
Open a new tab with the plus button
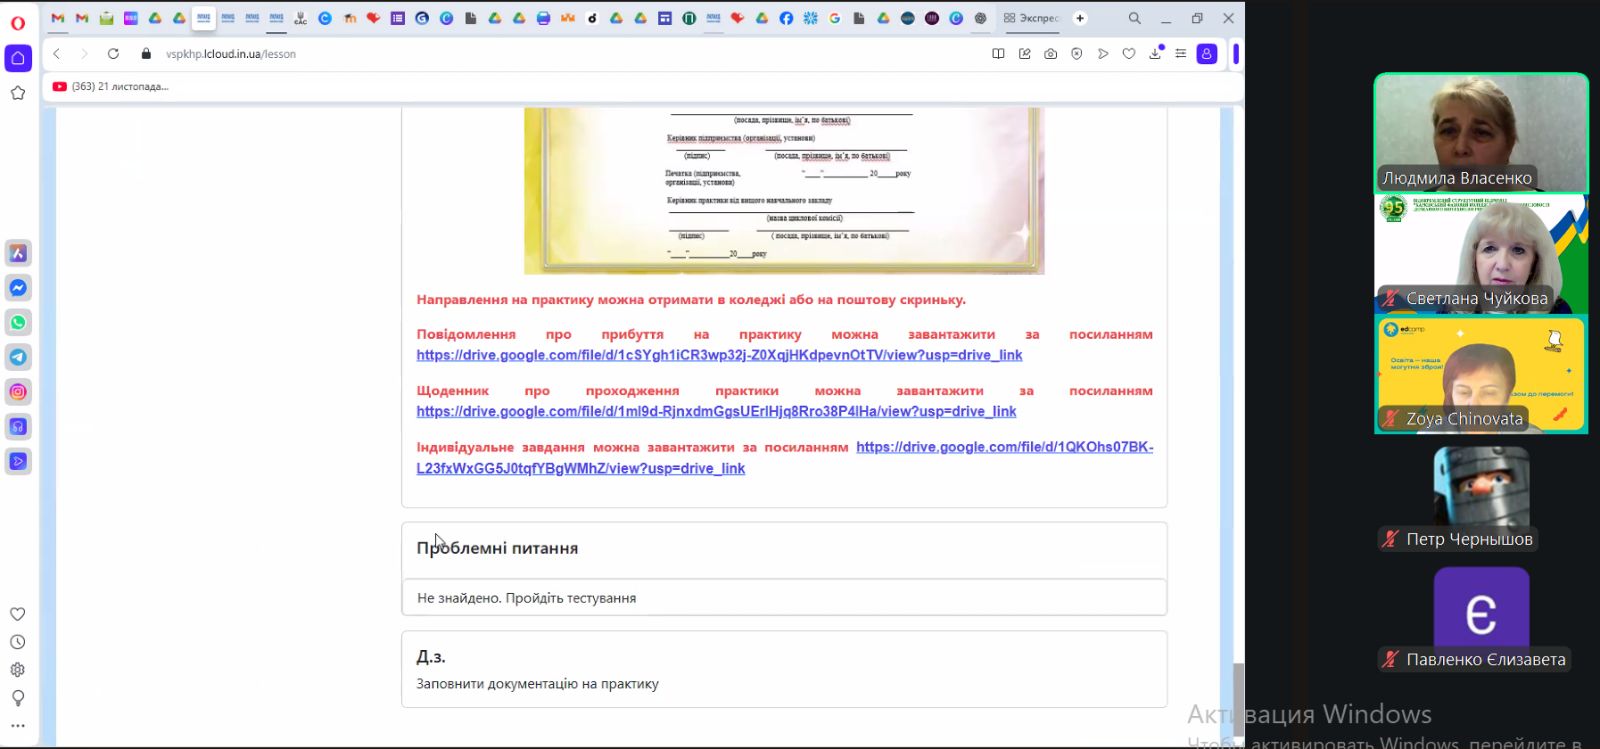1080,18
